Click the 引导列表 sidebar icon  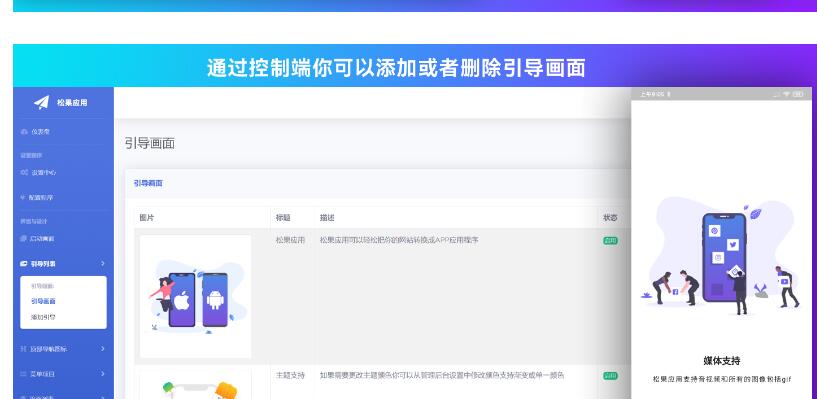click(23, 264)
